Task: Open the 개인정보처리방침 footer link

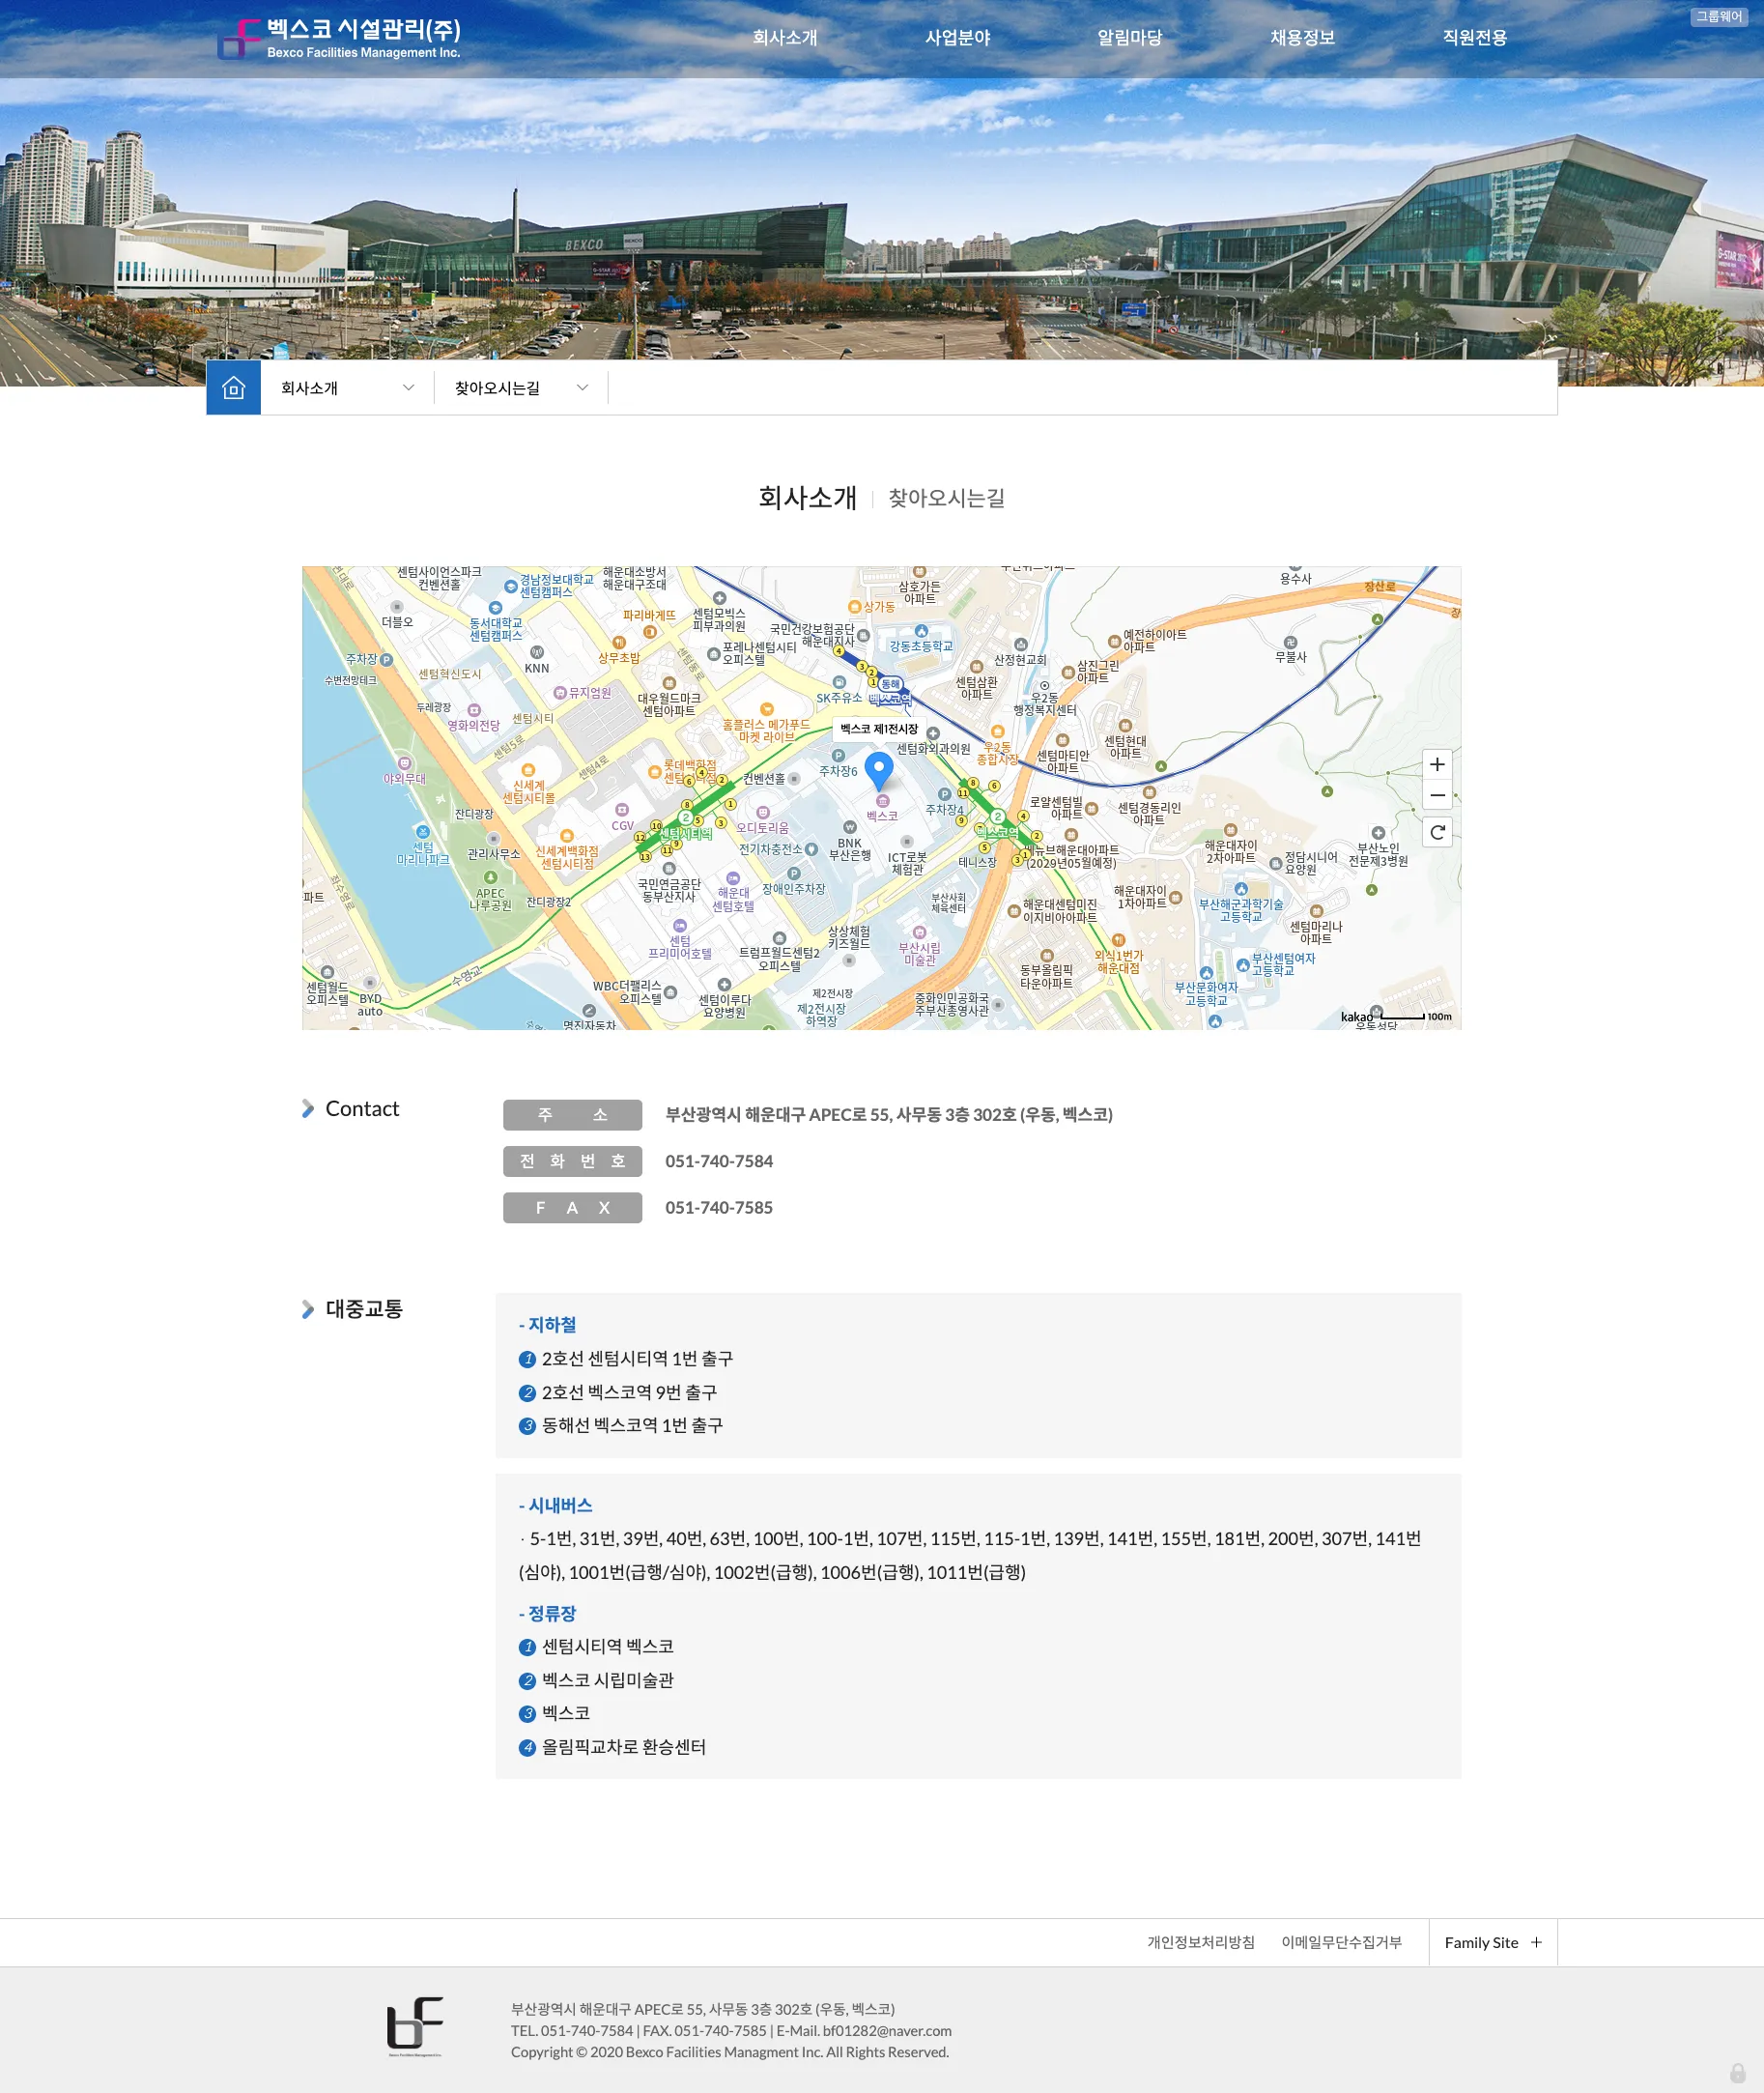Action: coord(1200,1942)
